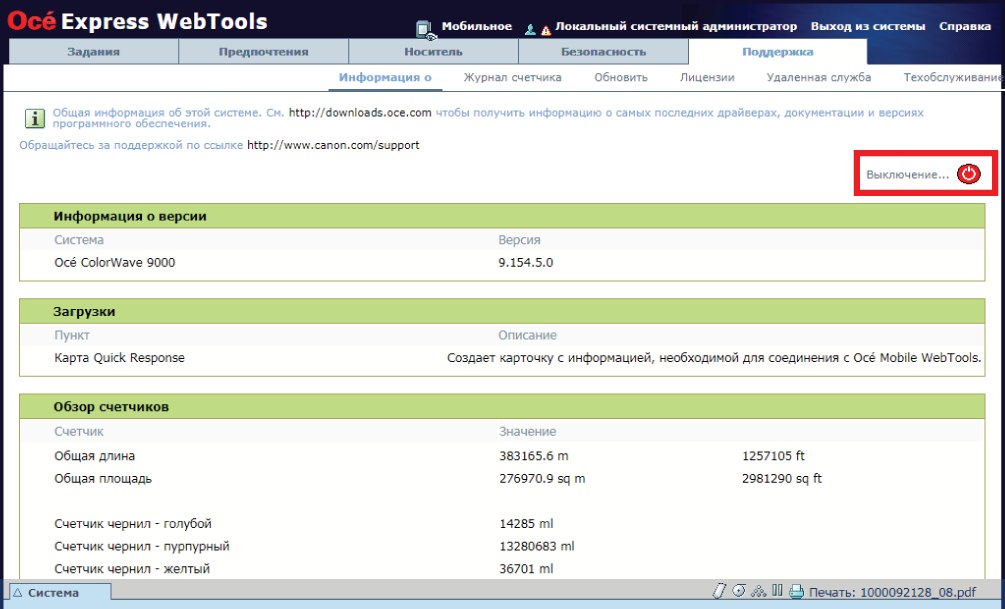This screenshot has height=609, width=1005.
Task: Open the Обновить sub-tab
Action: (x=621, y=78)
